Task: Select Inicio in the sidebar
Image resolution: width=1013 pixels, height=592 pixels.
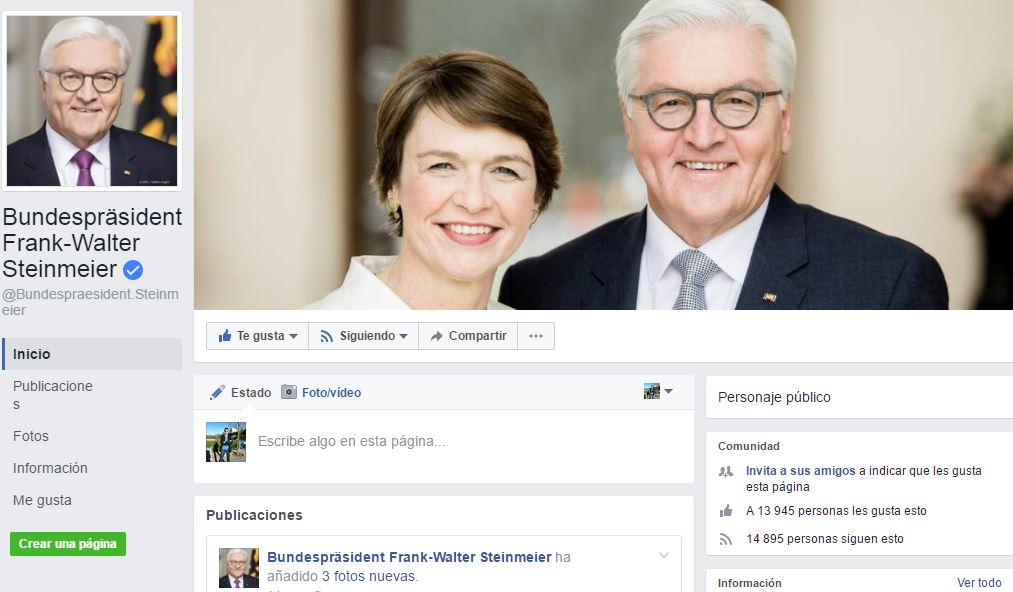Action: click(x=32, y=354)
